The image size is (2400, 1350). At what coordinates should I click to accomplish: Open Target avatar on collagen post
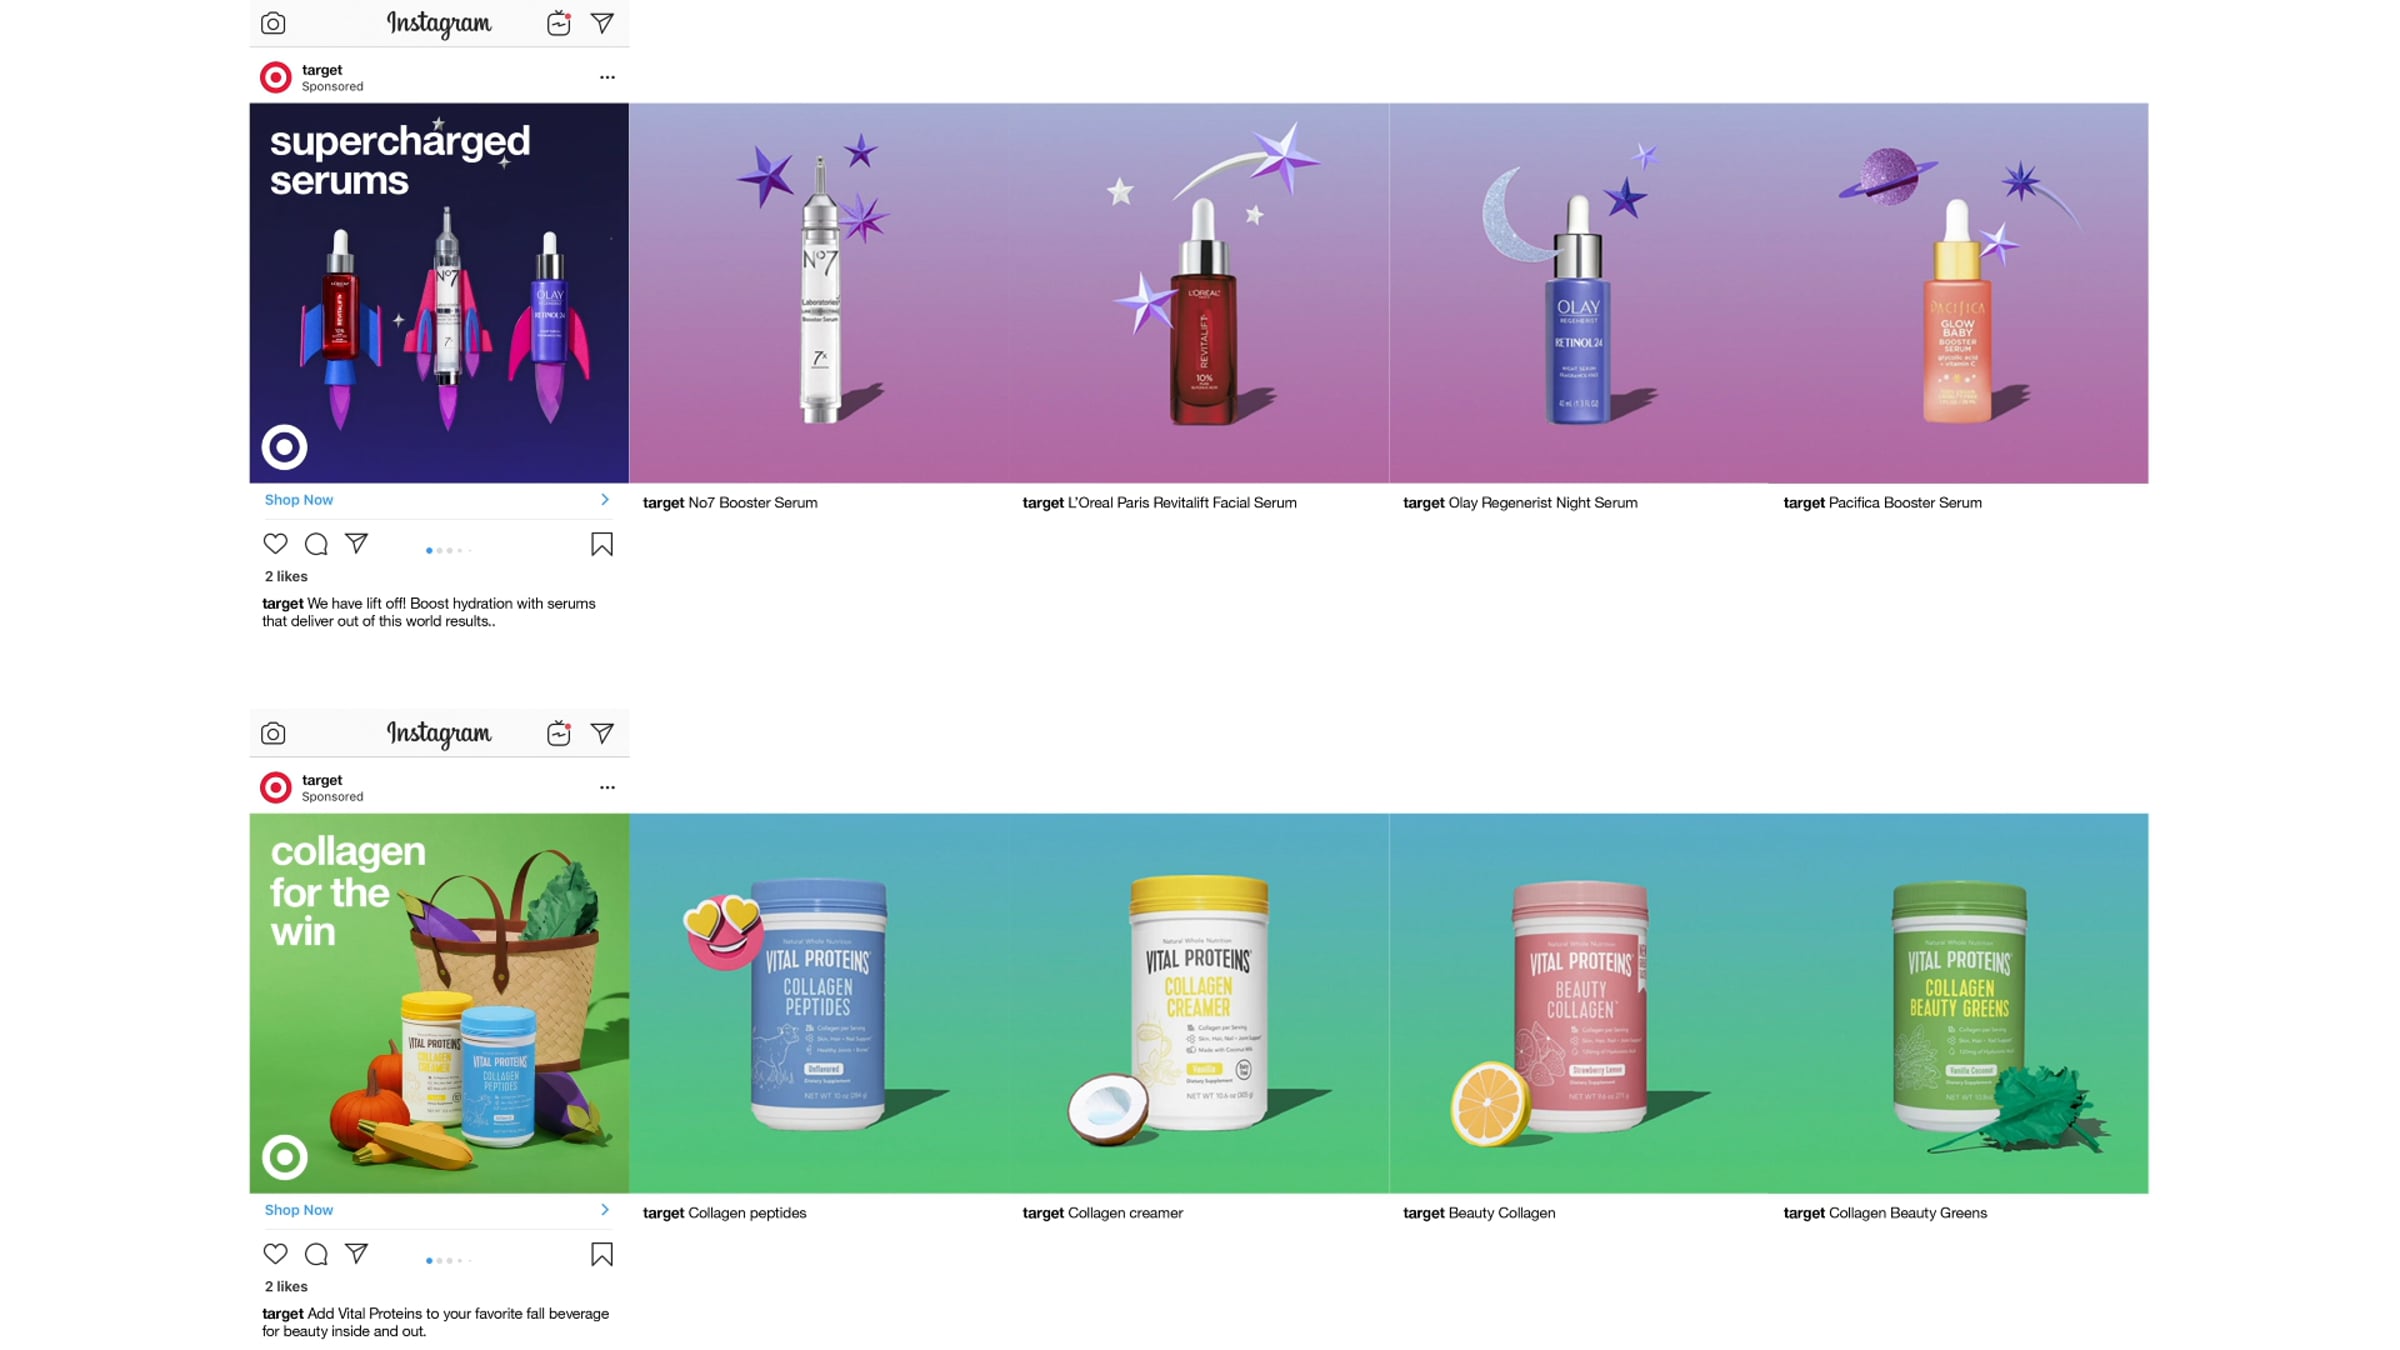[x=276, y=787]
